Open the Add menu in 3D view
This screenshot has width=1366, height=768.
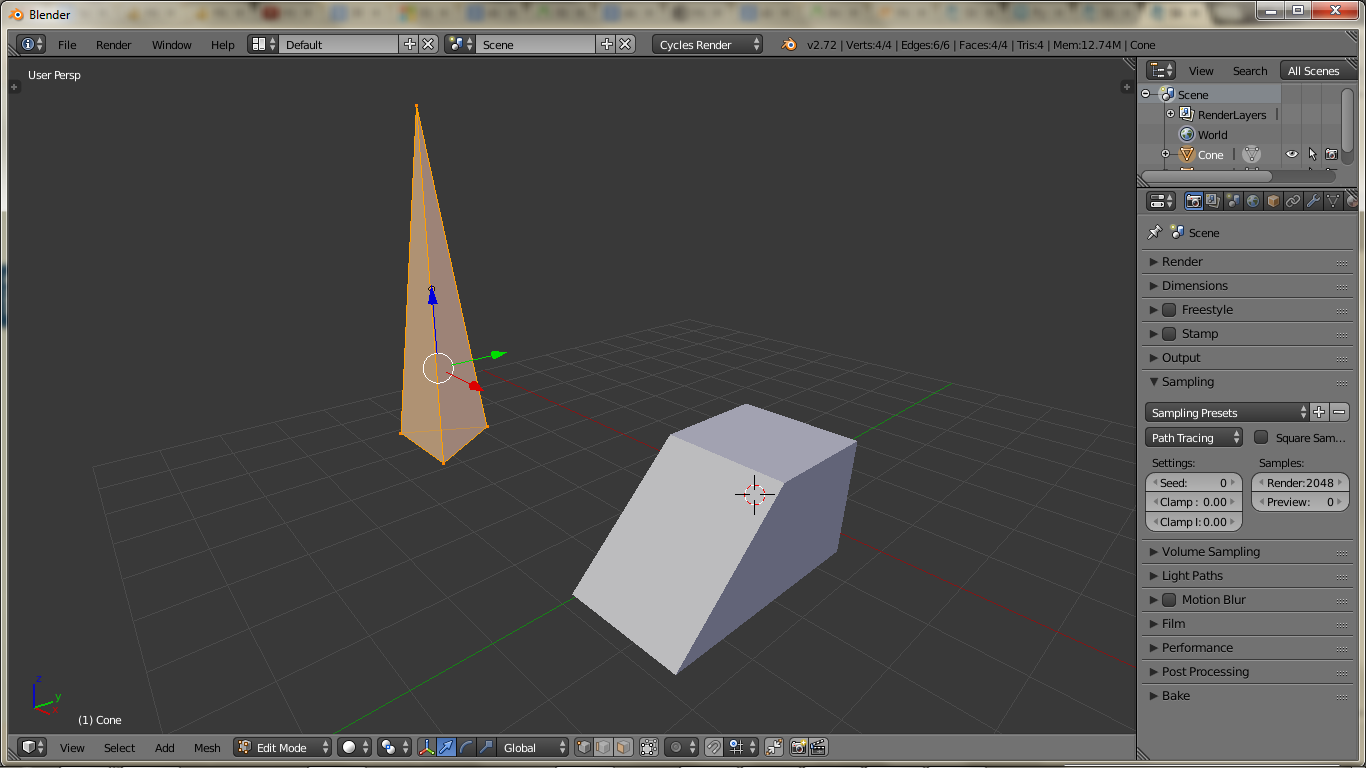164,747
